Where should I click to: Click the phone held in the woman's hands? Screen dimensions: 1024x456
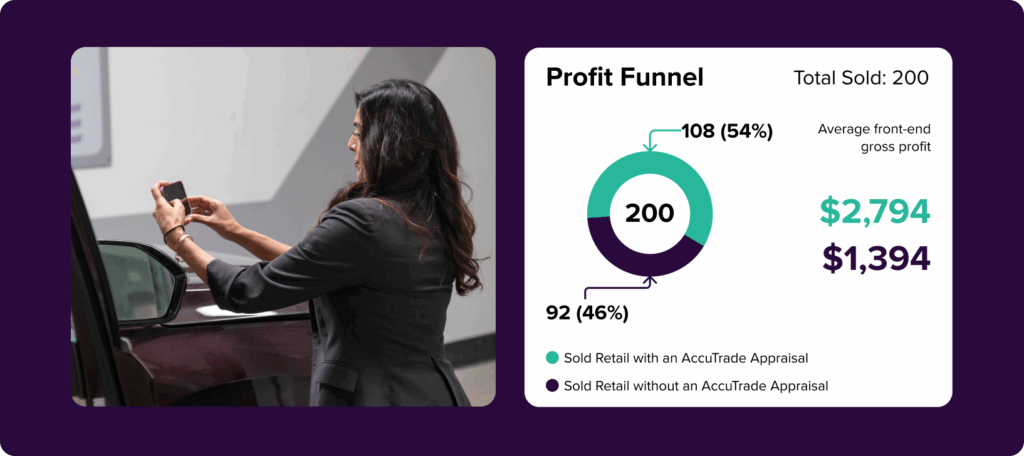pos(175,192)
